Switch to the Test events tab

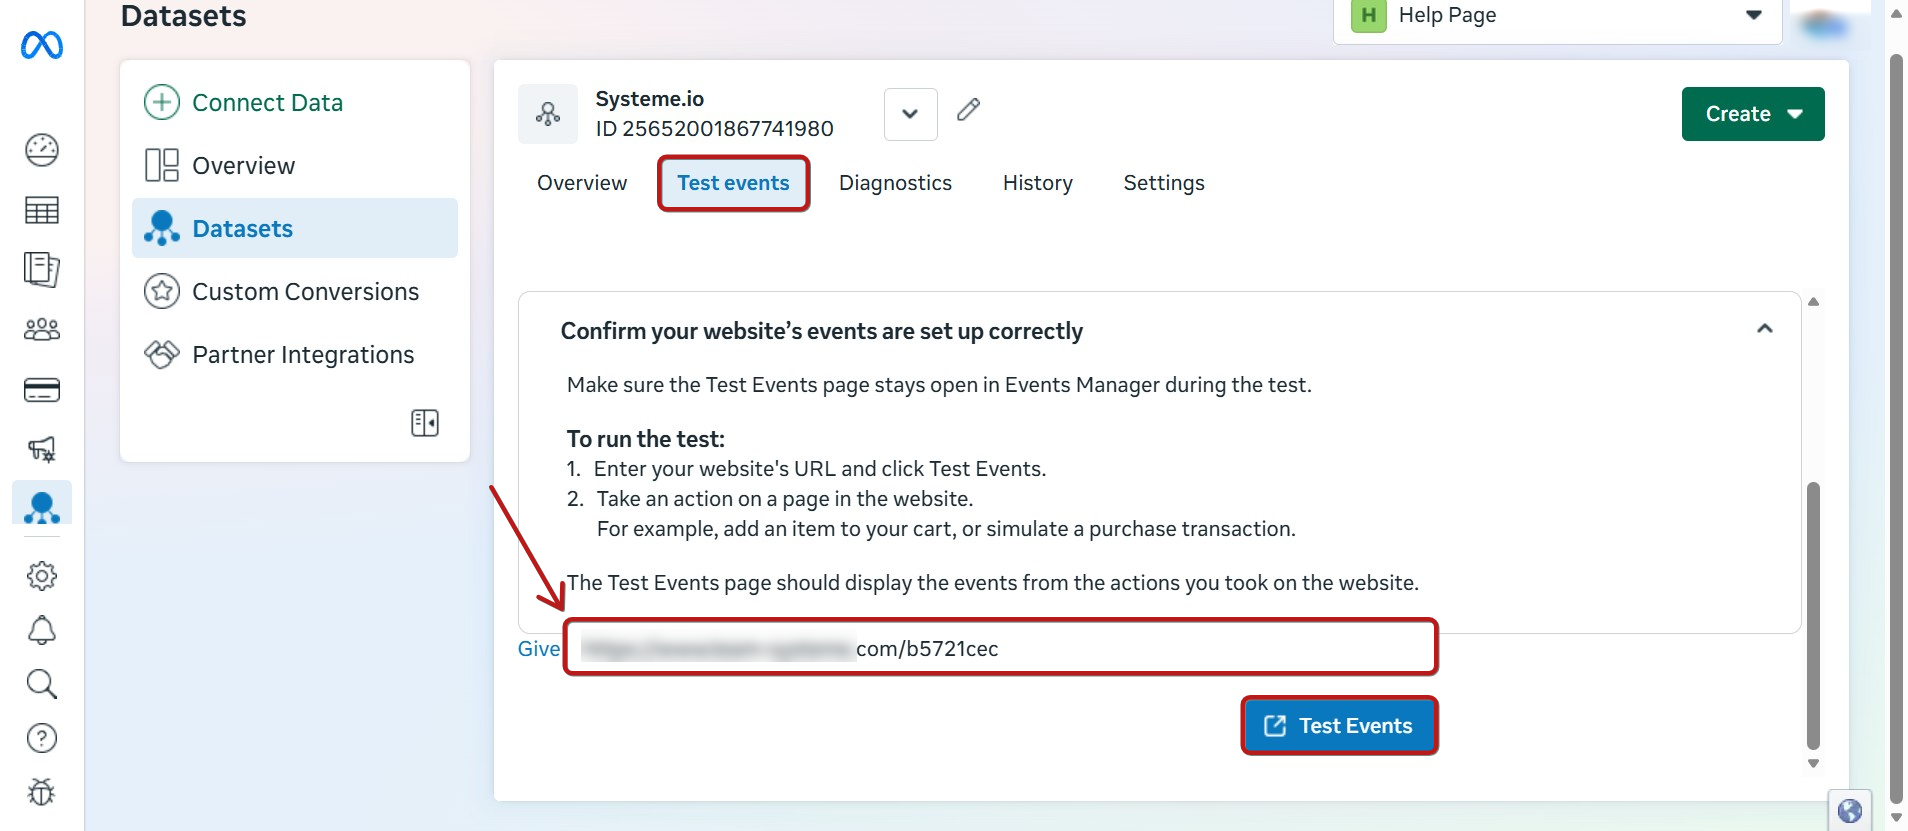pos(733,183)
